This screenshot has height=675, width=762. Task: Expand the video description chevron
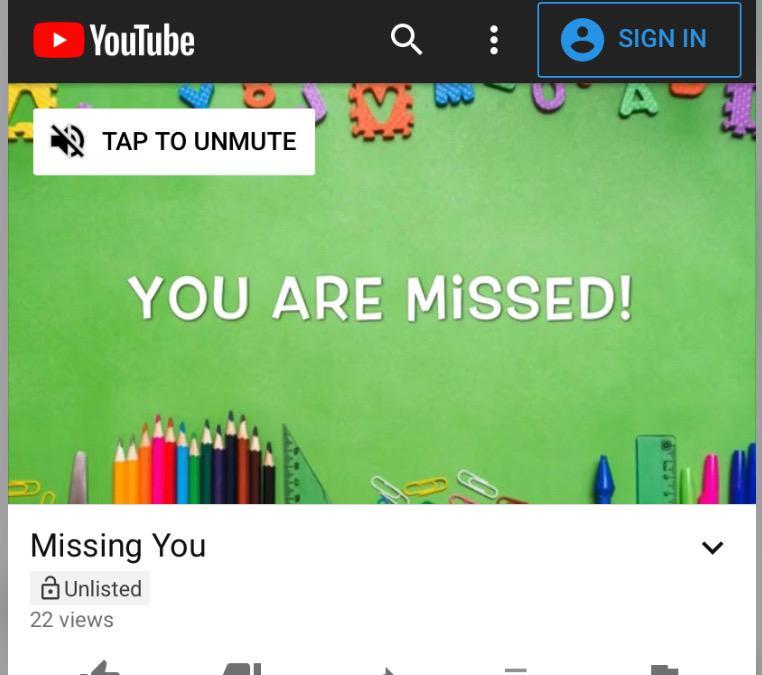[x=712, y=548]
